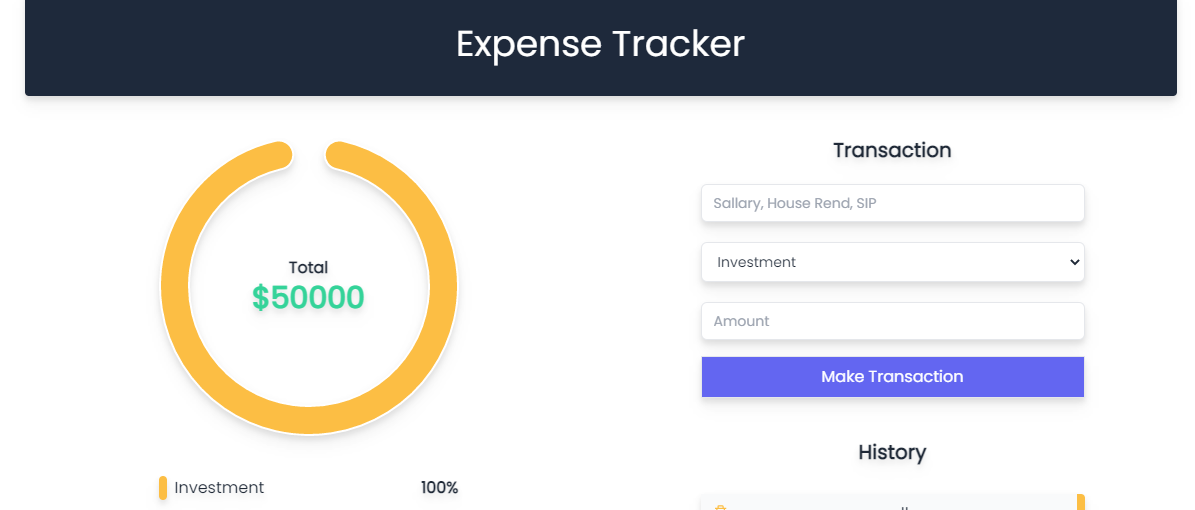1195x510 pixels.
Task: Click the dropdown arrow beside Investment
Action: click(1075, 262)
